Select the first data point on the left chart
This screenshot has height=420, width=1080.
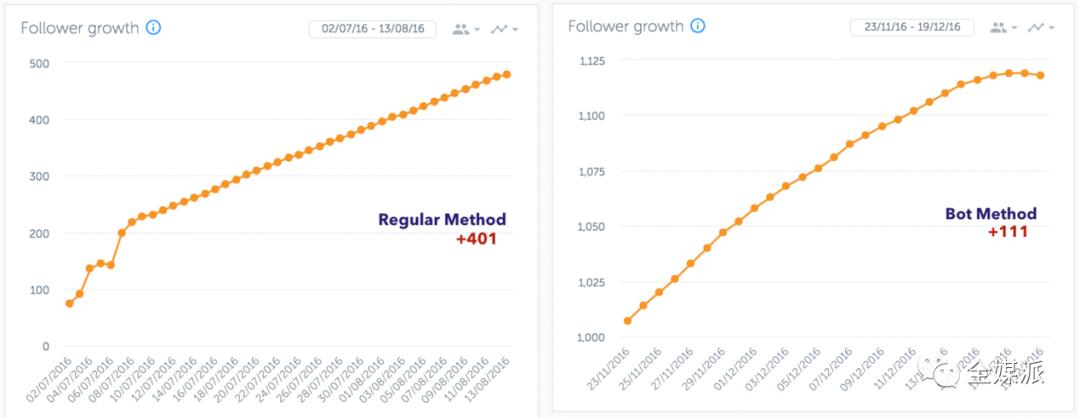click(69, 303)
